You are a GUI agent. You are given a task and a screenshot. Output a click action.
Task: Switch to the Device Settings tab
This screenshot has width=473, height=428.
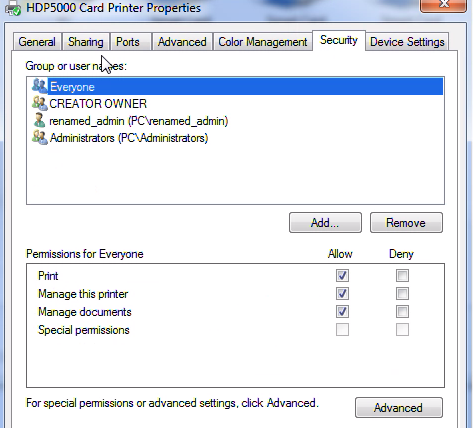[407, 42]
